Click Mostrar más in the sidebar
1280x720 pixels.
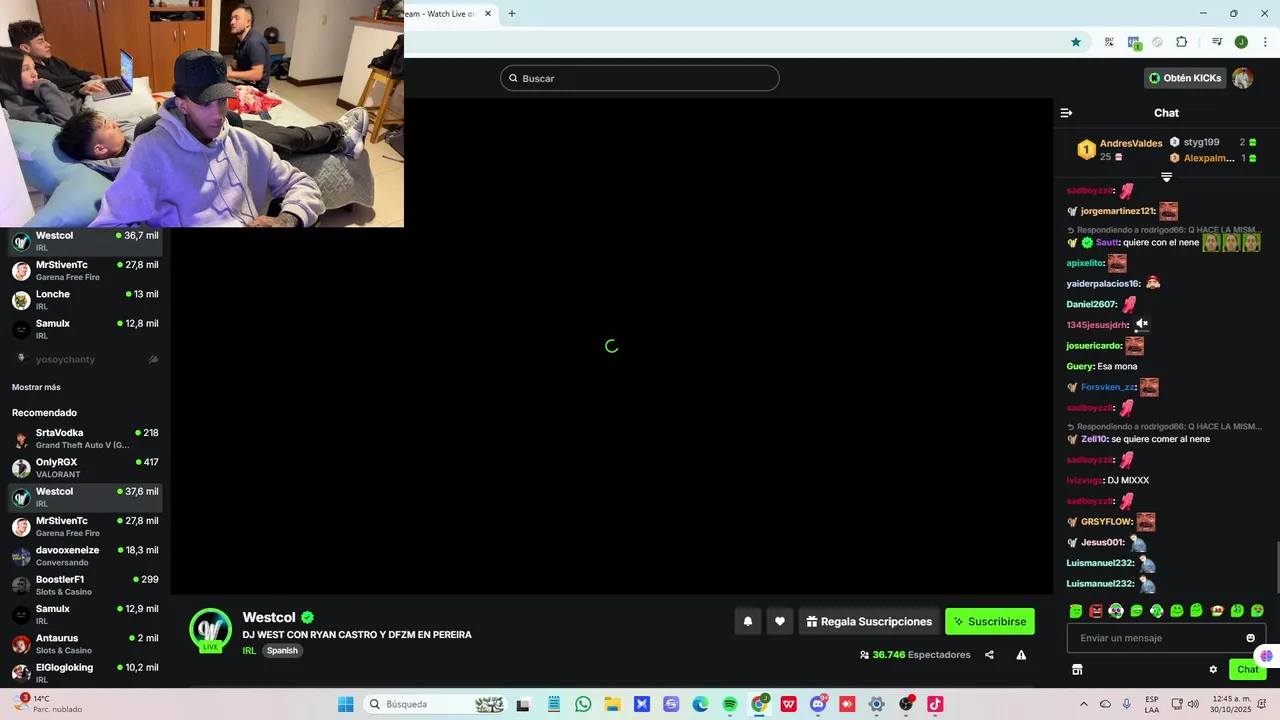pos(36,387)
